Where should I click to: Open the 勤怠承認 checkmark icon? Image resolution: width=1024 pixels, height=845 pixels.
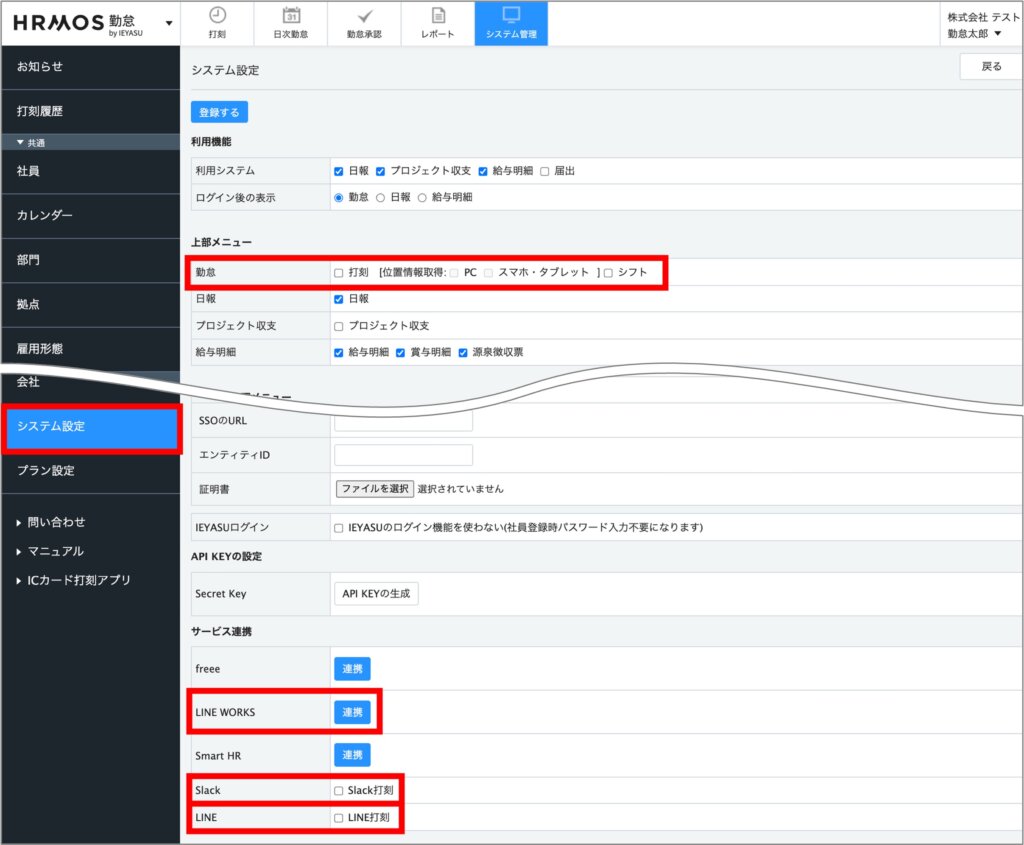tap(364, 16)
